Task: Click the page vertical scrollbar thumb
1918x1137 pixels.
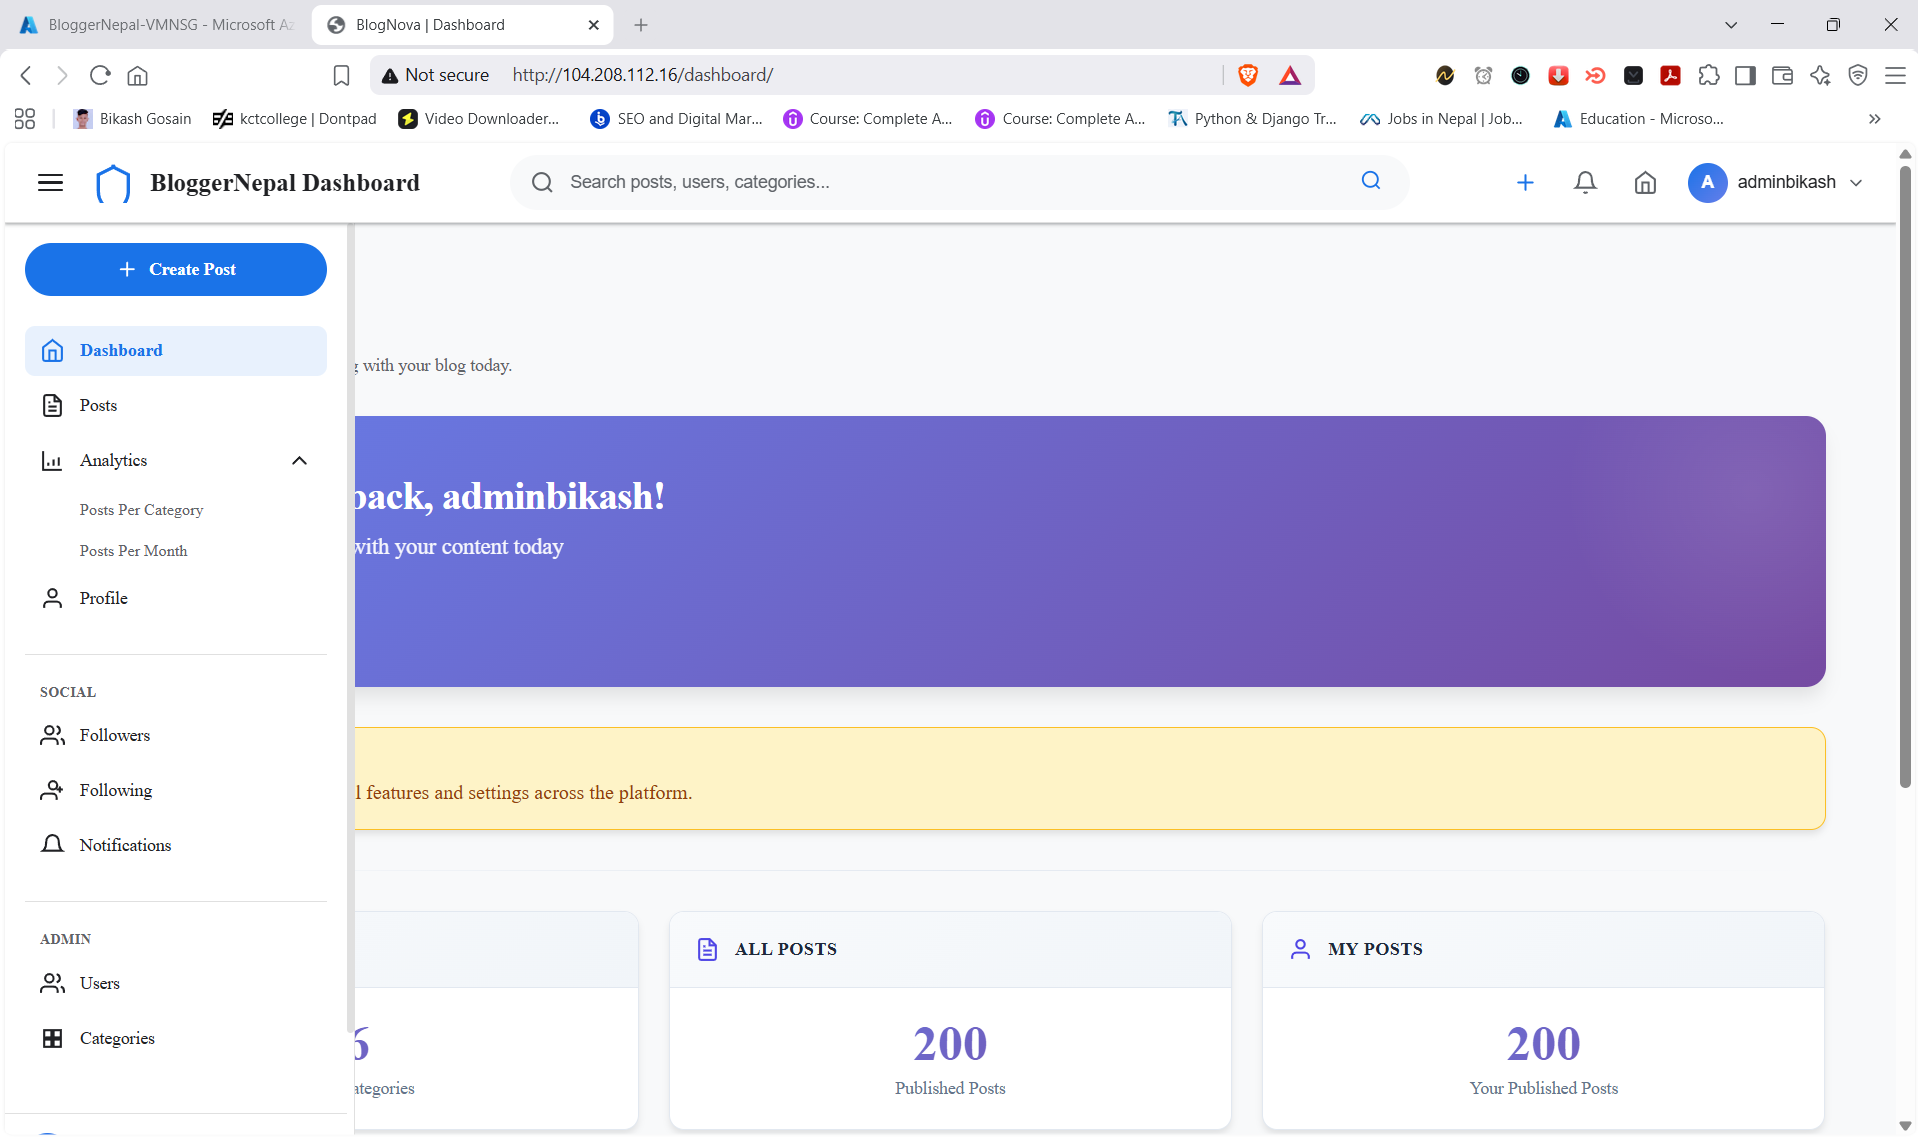Action: pyautogui.click(x=1905, y=478)
